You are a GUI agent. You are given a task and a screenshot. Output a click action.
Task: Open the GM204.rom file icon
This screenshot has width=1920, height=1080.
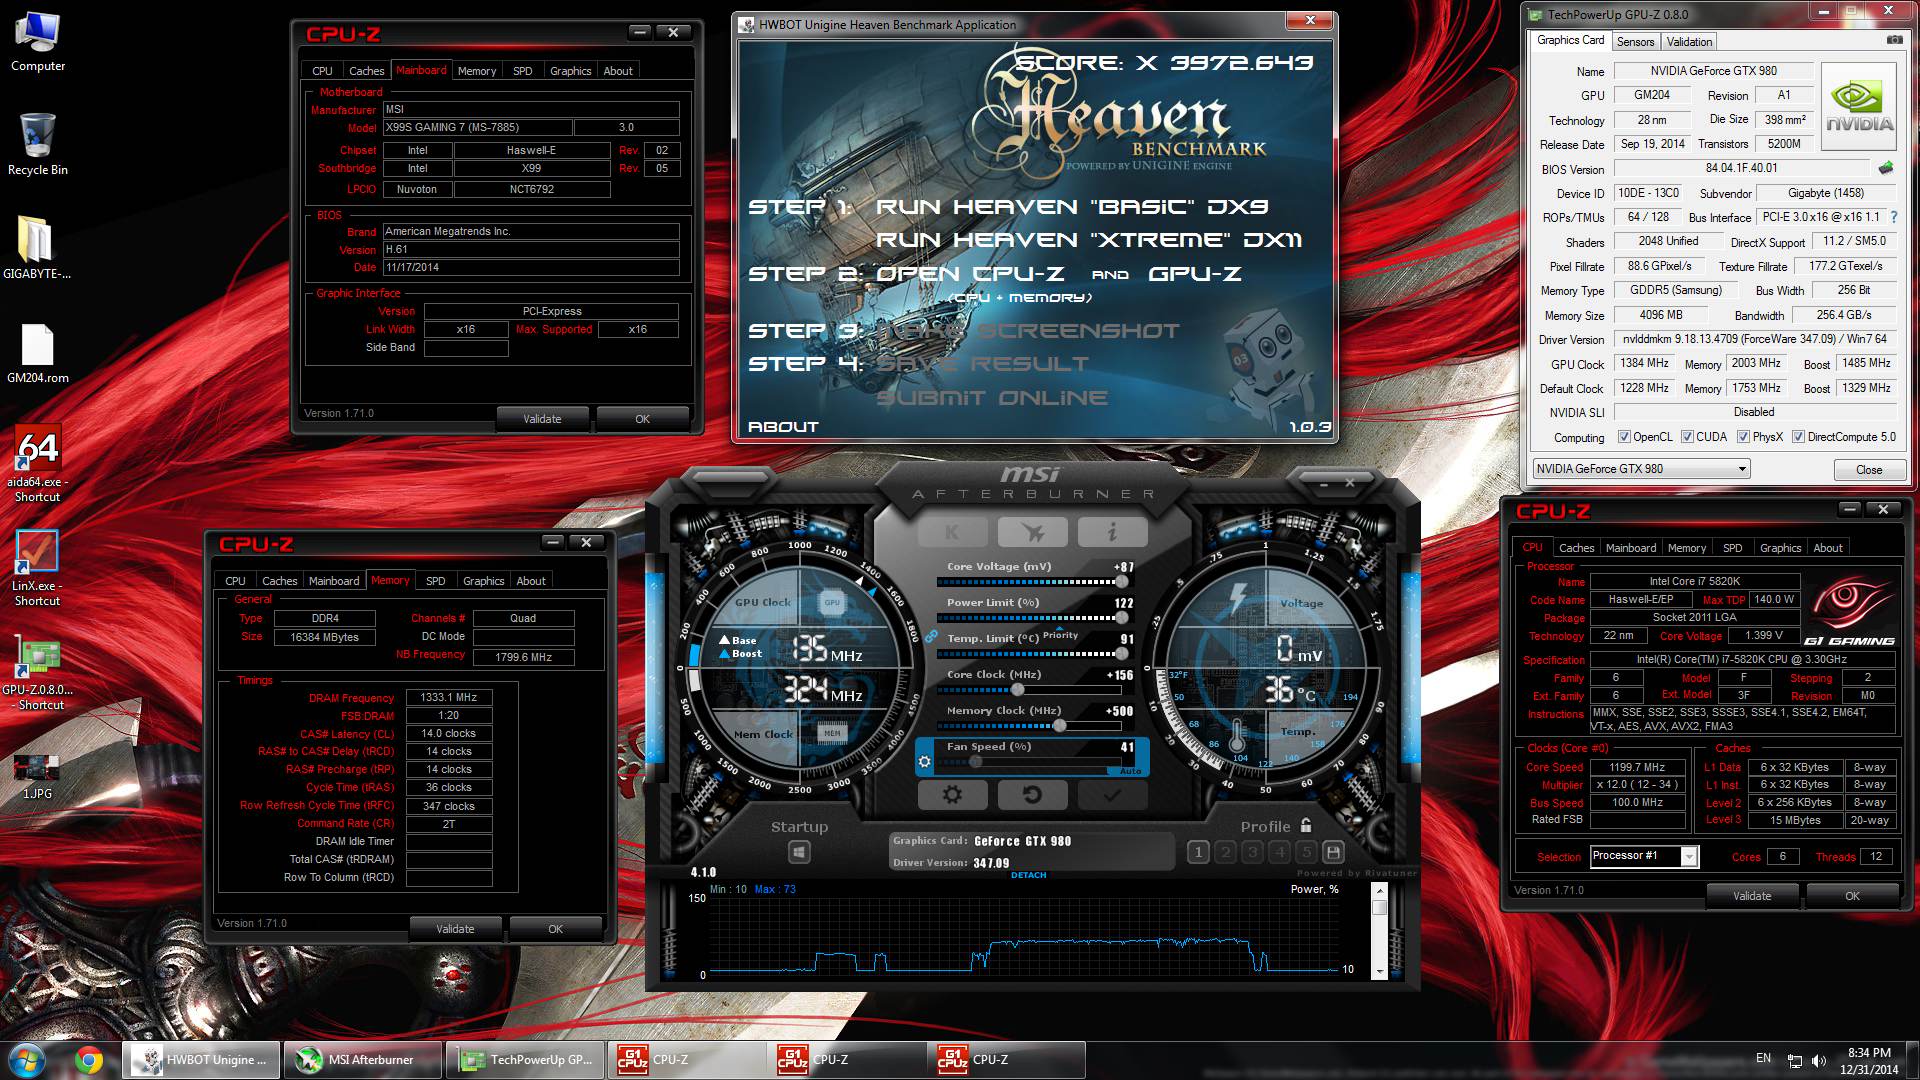point(38,353)
